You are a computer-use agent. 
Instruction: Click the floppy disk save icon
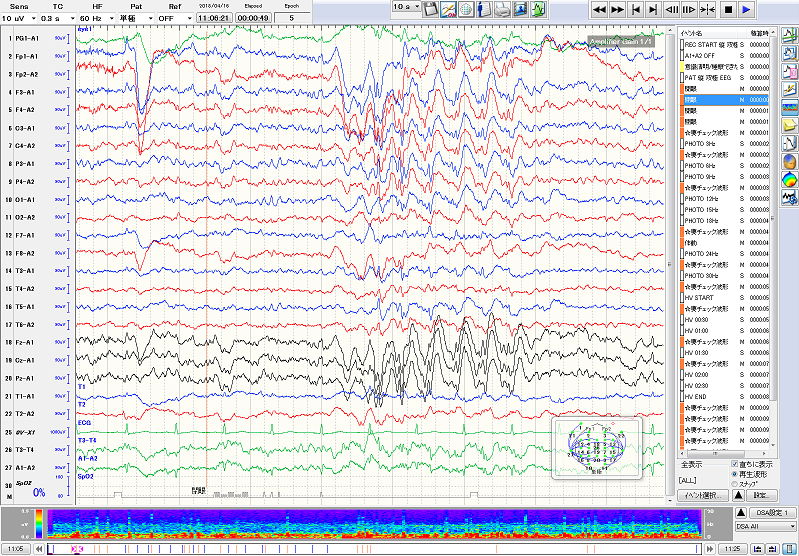431,8
